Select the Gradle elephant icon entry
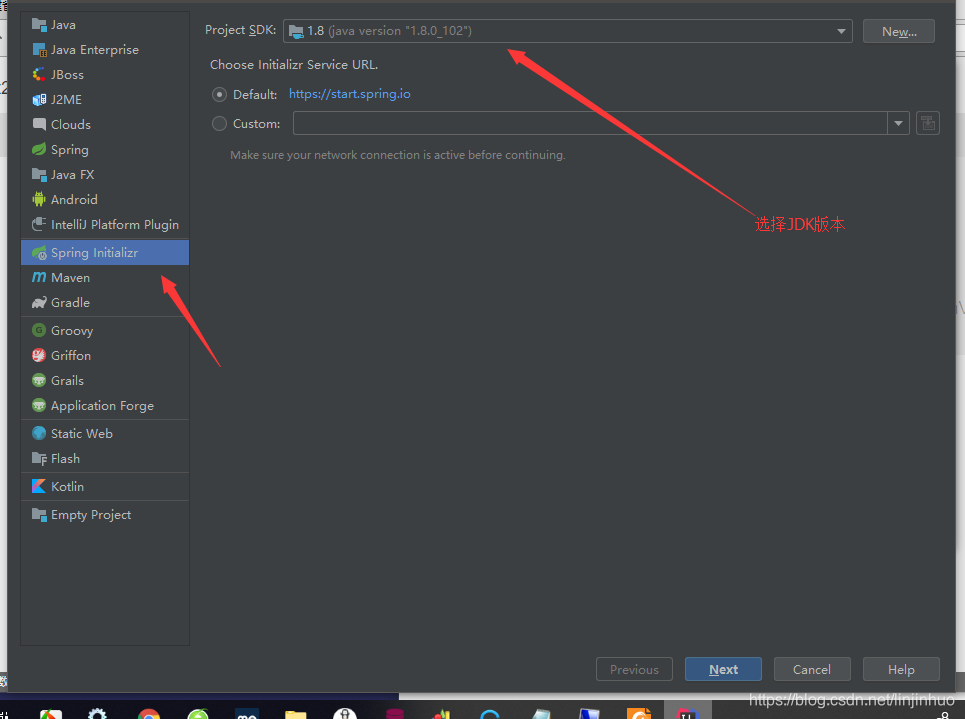Viewport: 965px width, 719px height. coord(39,302)
